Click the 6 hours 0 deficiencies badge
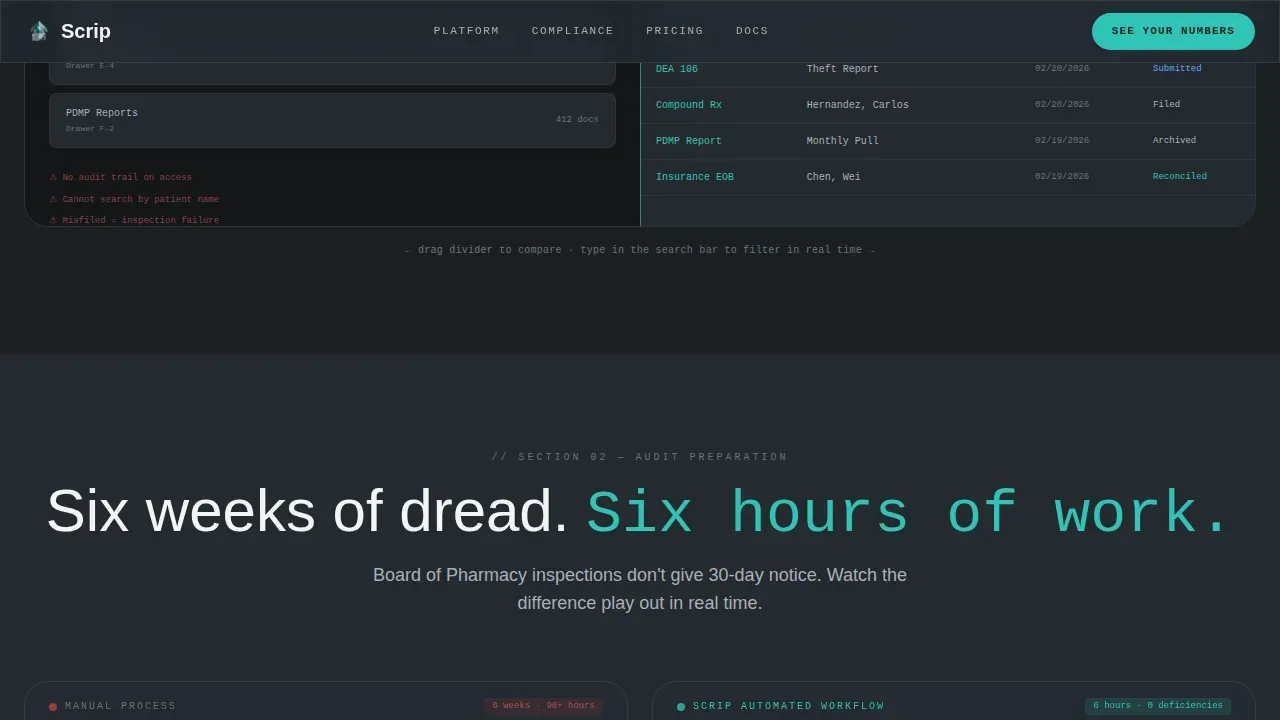 pos(1158,706)
